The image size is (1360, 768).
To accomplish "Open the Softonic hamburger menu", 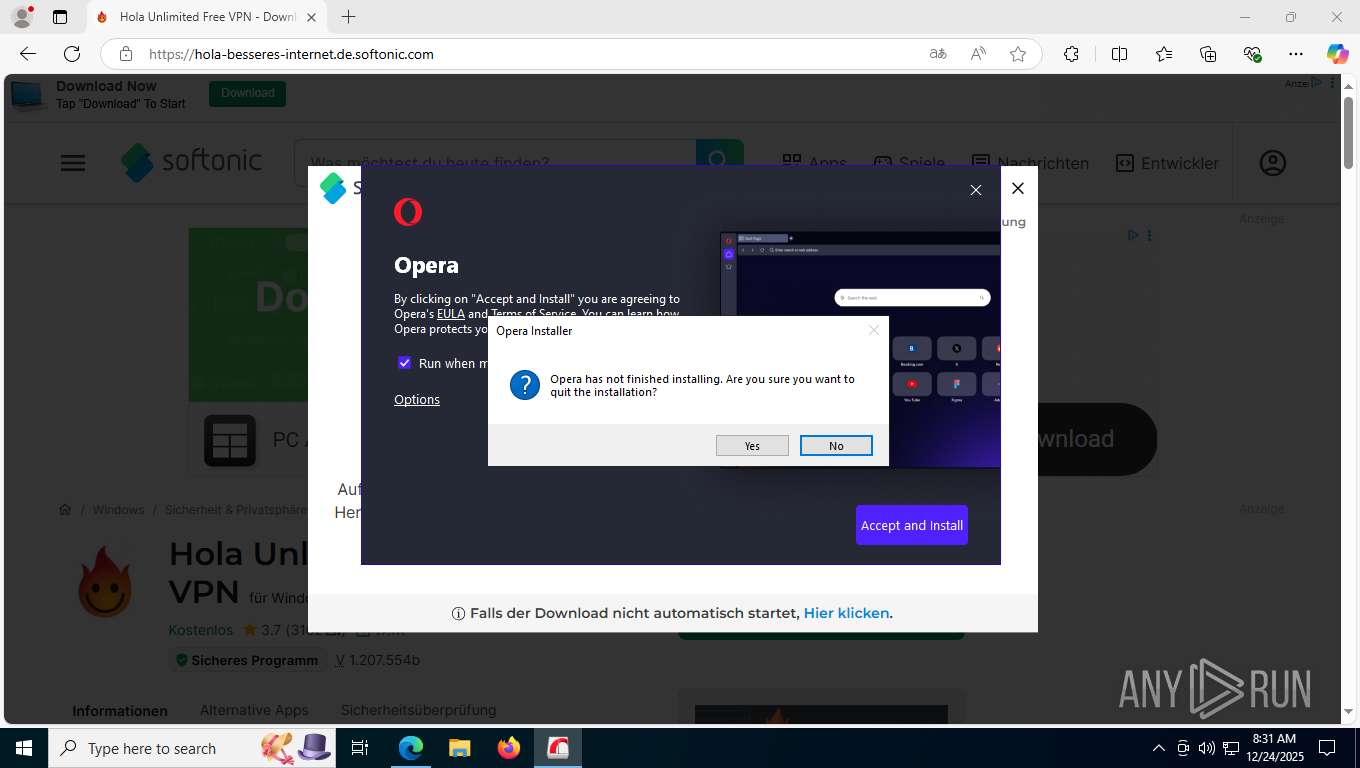I will [73, 163].
